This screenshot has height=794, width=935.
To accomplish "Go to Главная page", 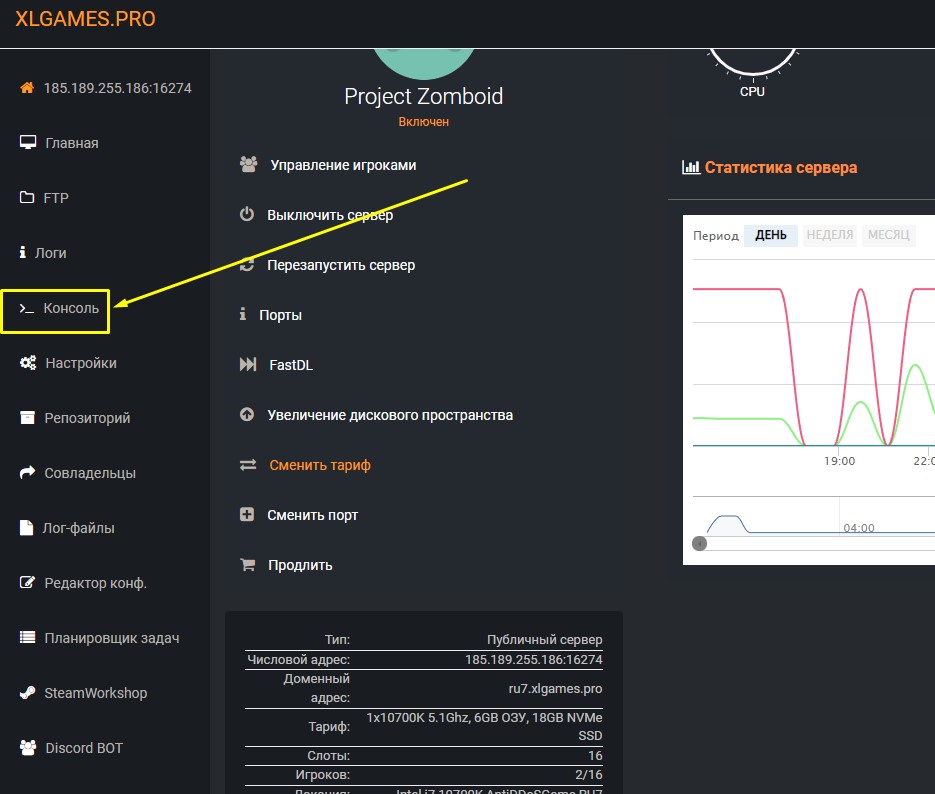I will pyautogui.click(x=72, y=143).
